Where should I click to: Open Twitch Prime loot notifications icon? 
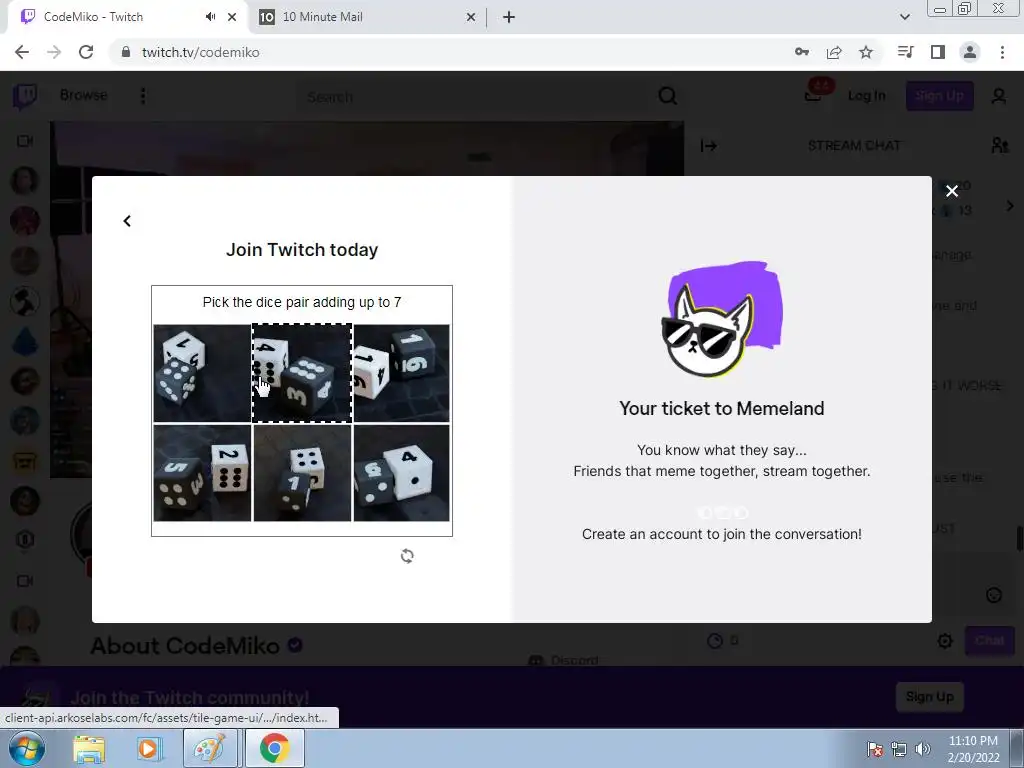click(814, 95)
